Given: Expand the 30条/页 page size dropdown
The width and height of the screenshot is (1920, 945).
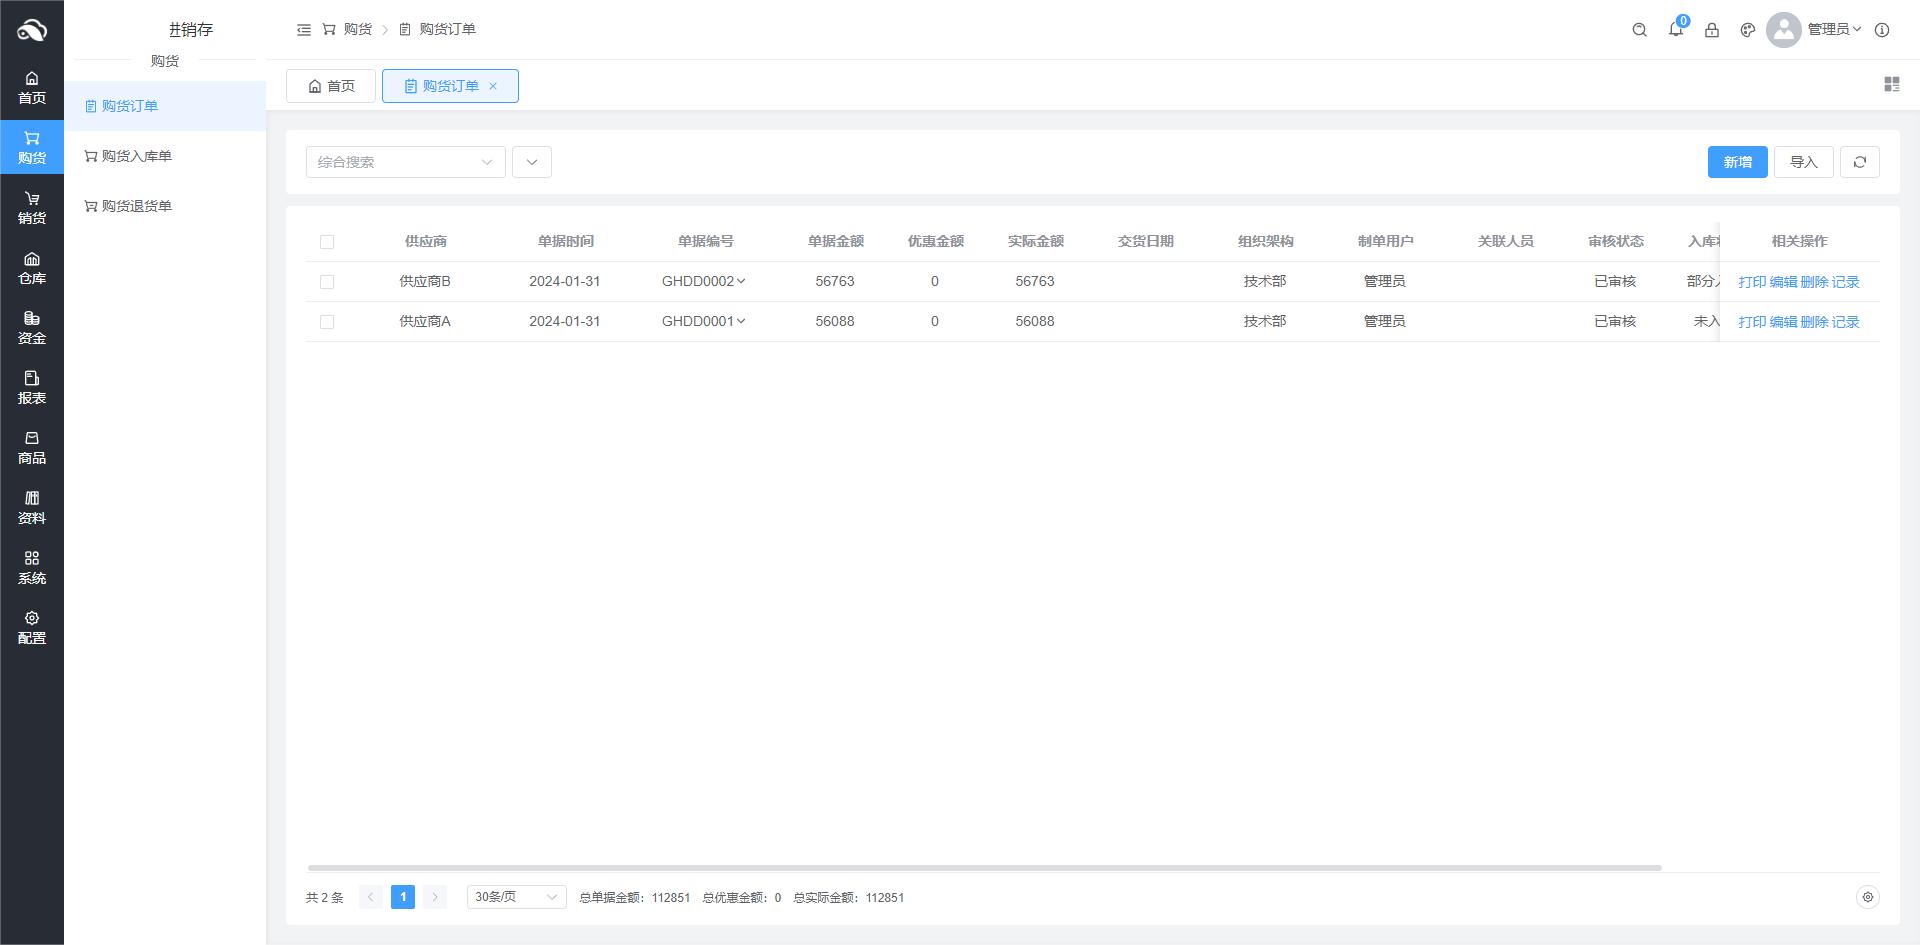Looking at the screenshot, I should tap(516, 897).
